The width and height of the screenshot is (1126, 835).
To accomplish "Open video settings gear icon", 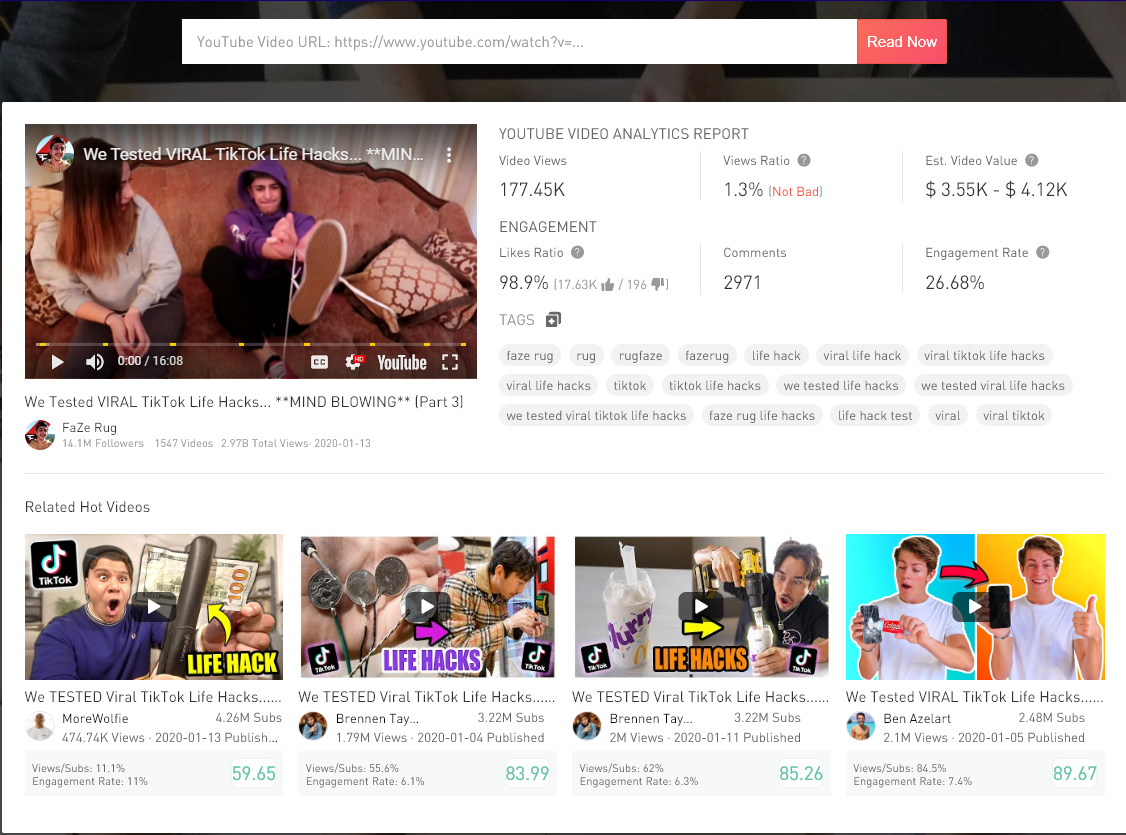I will (x=354, y=362).
